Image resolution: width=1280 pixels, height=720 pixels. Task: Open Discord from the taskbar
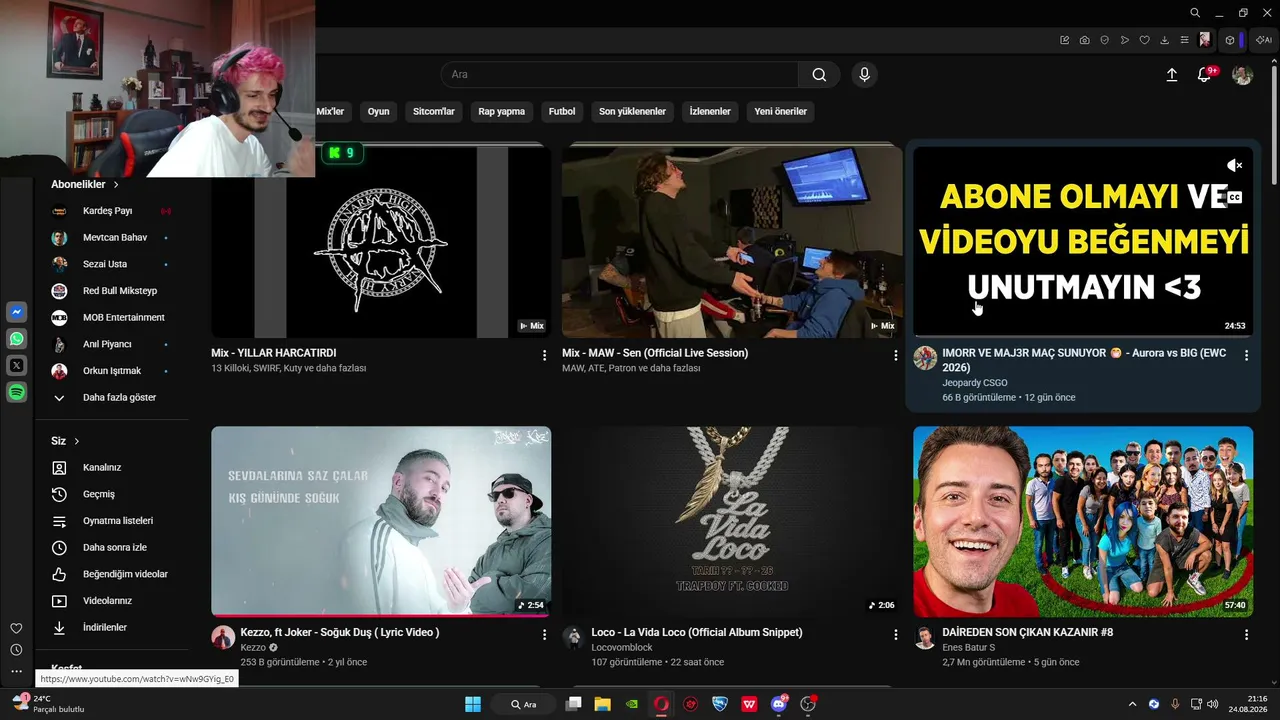click(779, 704)
